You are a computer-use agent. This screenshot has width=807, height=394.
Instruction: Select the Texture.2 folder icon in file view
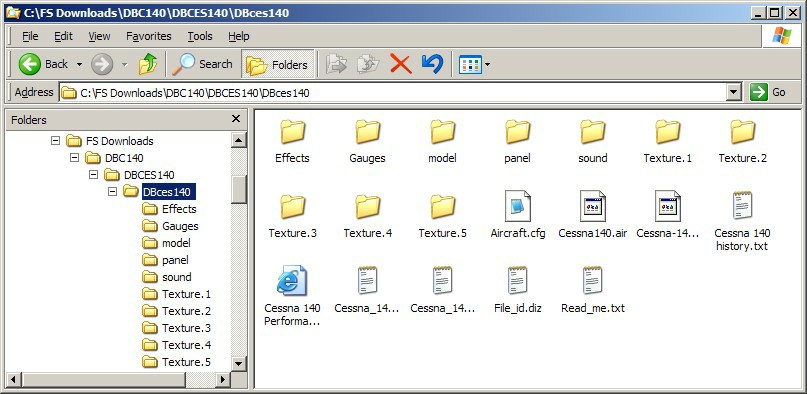(743, 132)
